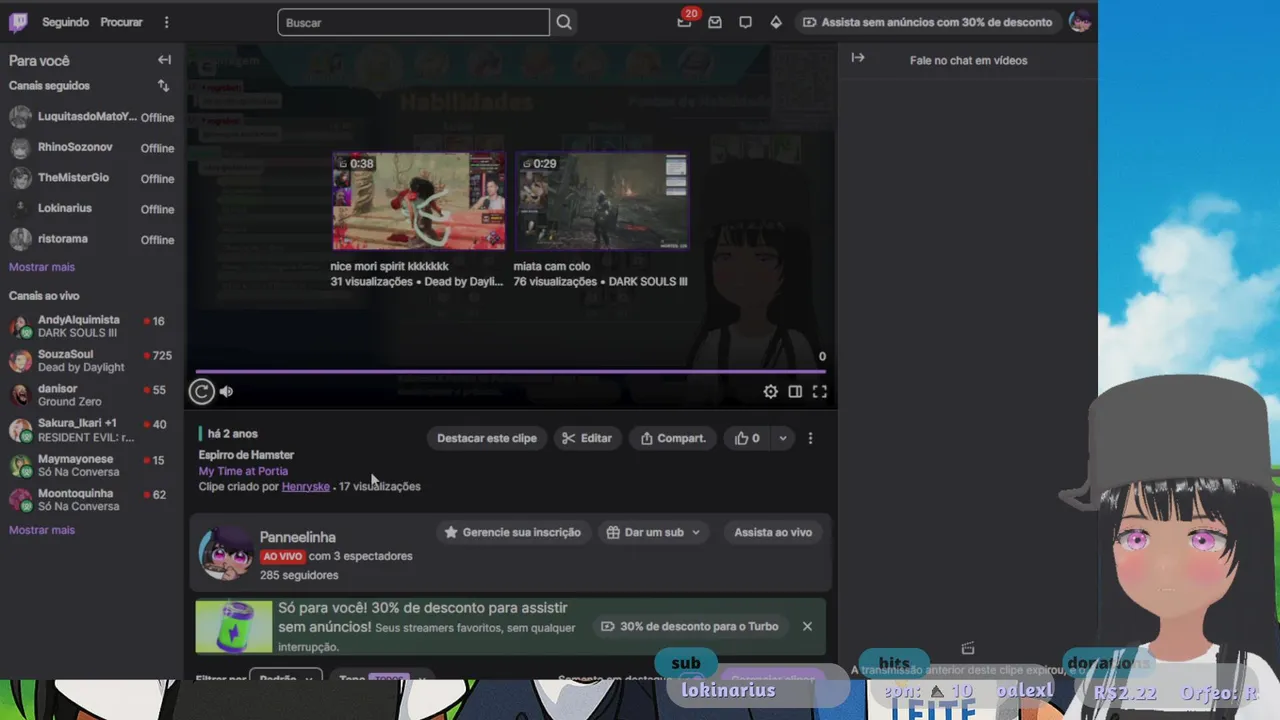This screenshot has width=1280, height=720.
Task: Replay the clip with the replay button
Action: click(x=202, y=392)
